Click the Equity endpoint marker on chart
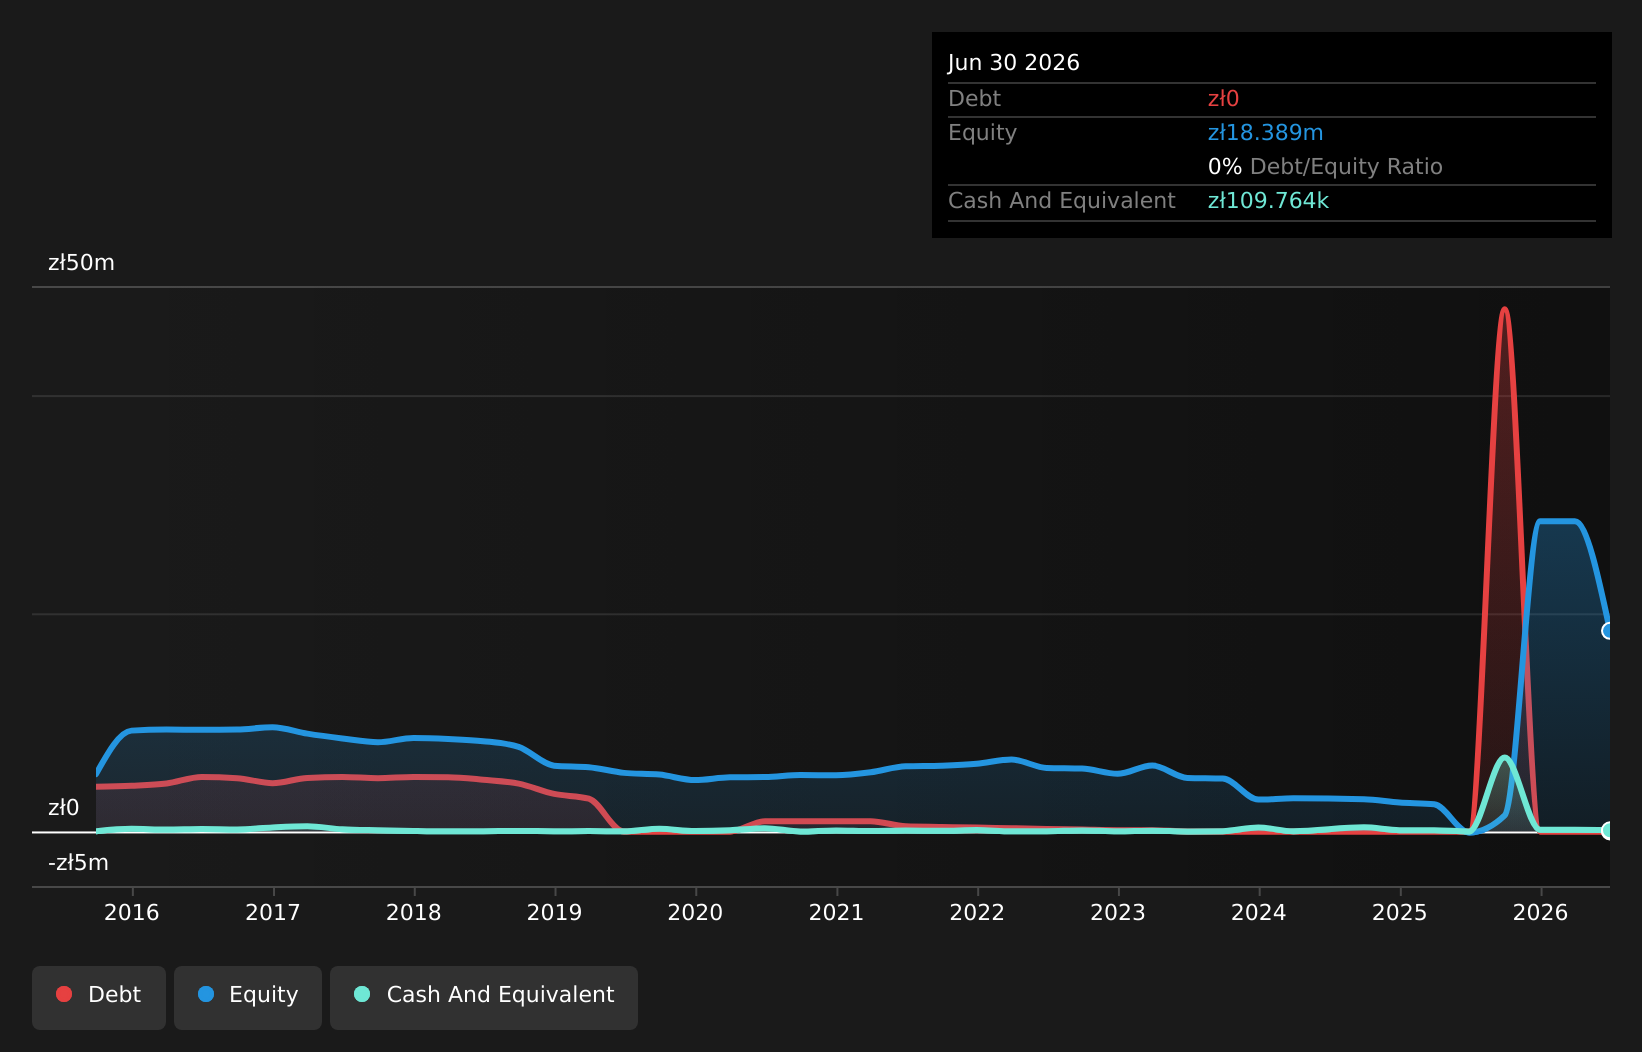This screenshot has width=1642, height=1052. click(1608, 631)
